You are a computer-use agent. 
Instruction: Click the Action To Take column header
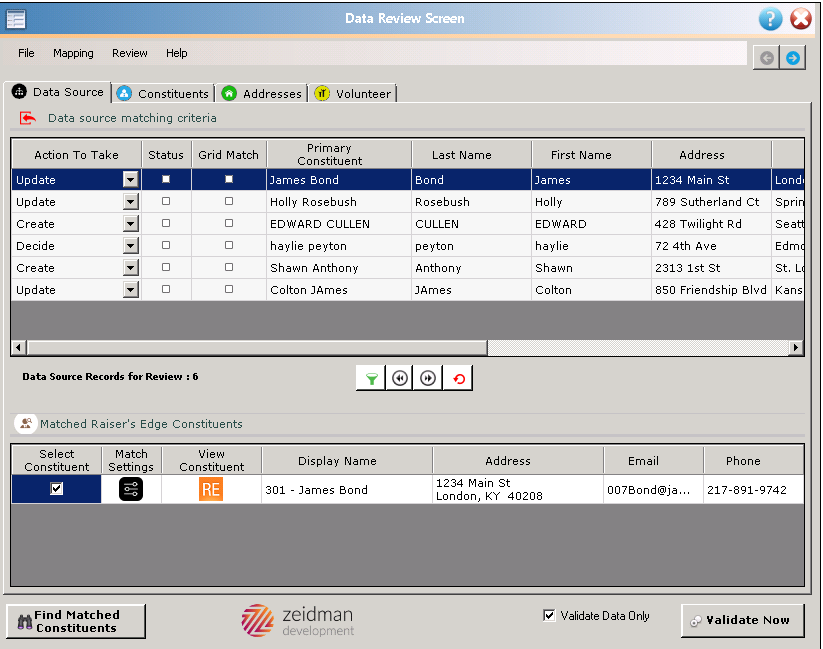(77, 154)
